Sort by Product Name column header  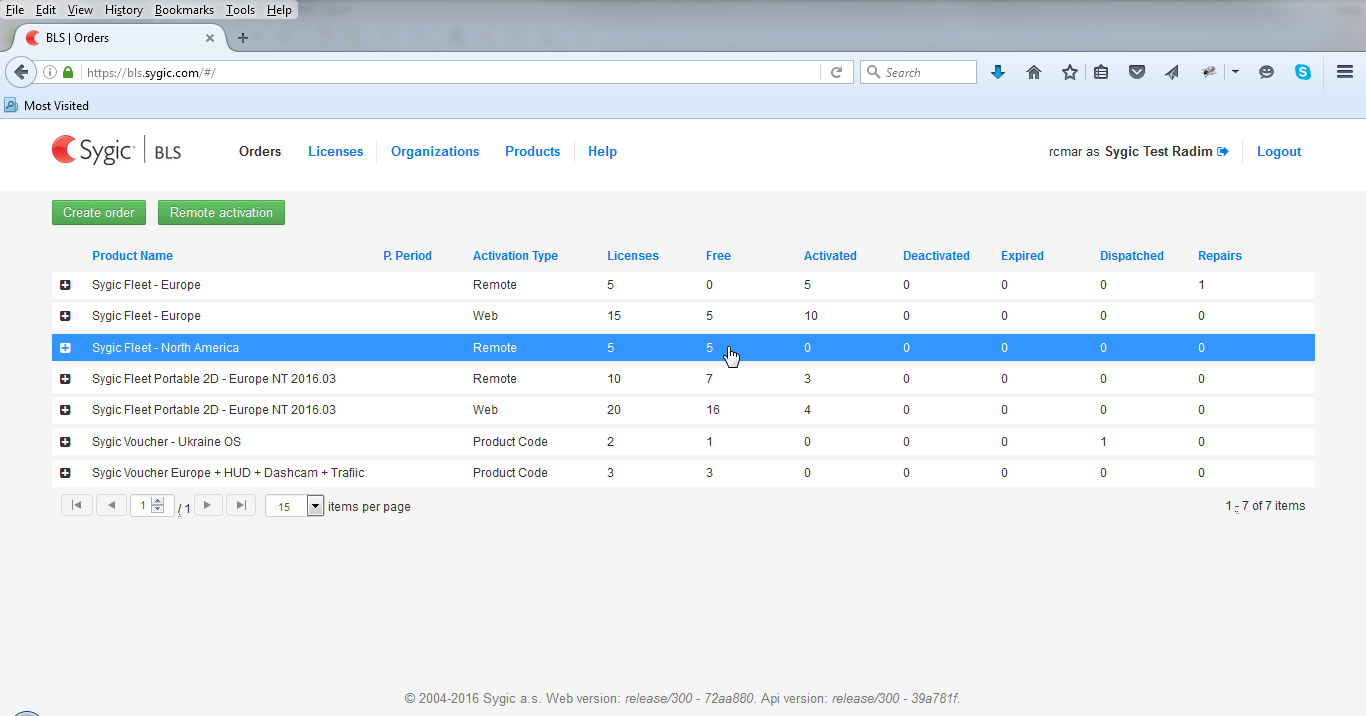pyautogui.click(x=132, y=256)
